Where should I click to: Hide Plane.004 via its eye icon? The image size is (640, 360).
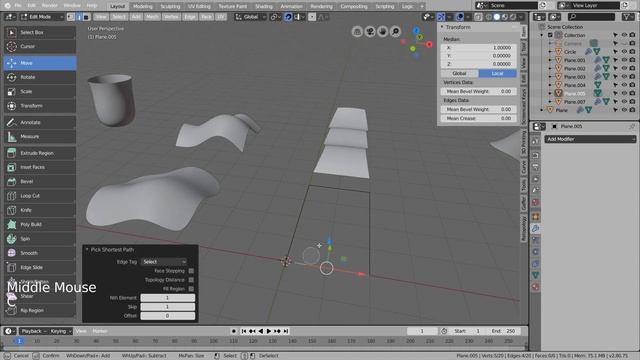[x=624, y=85]
